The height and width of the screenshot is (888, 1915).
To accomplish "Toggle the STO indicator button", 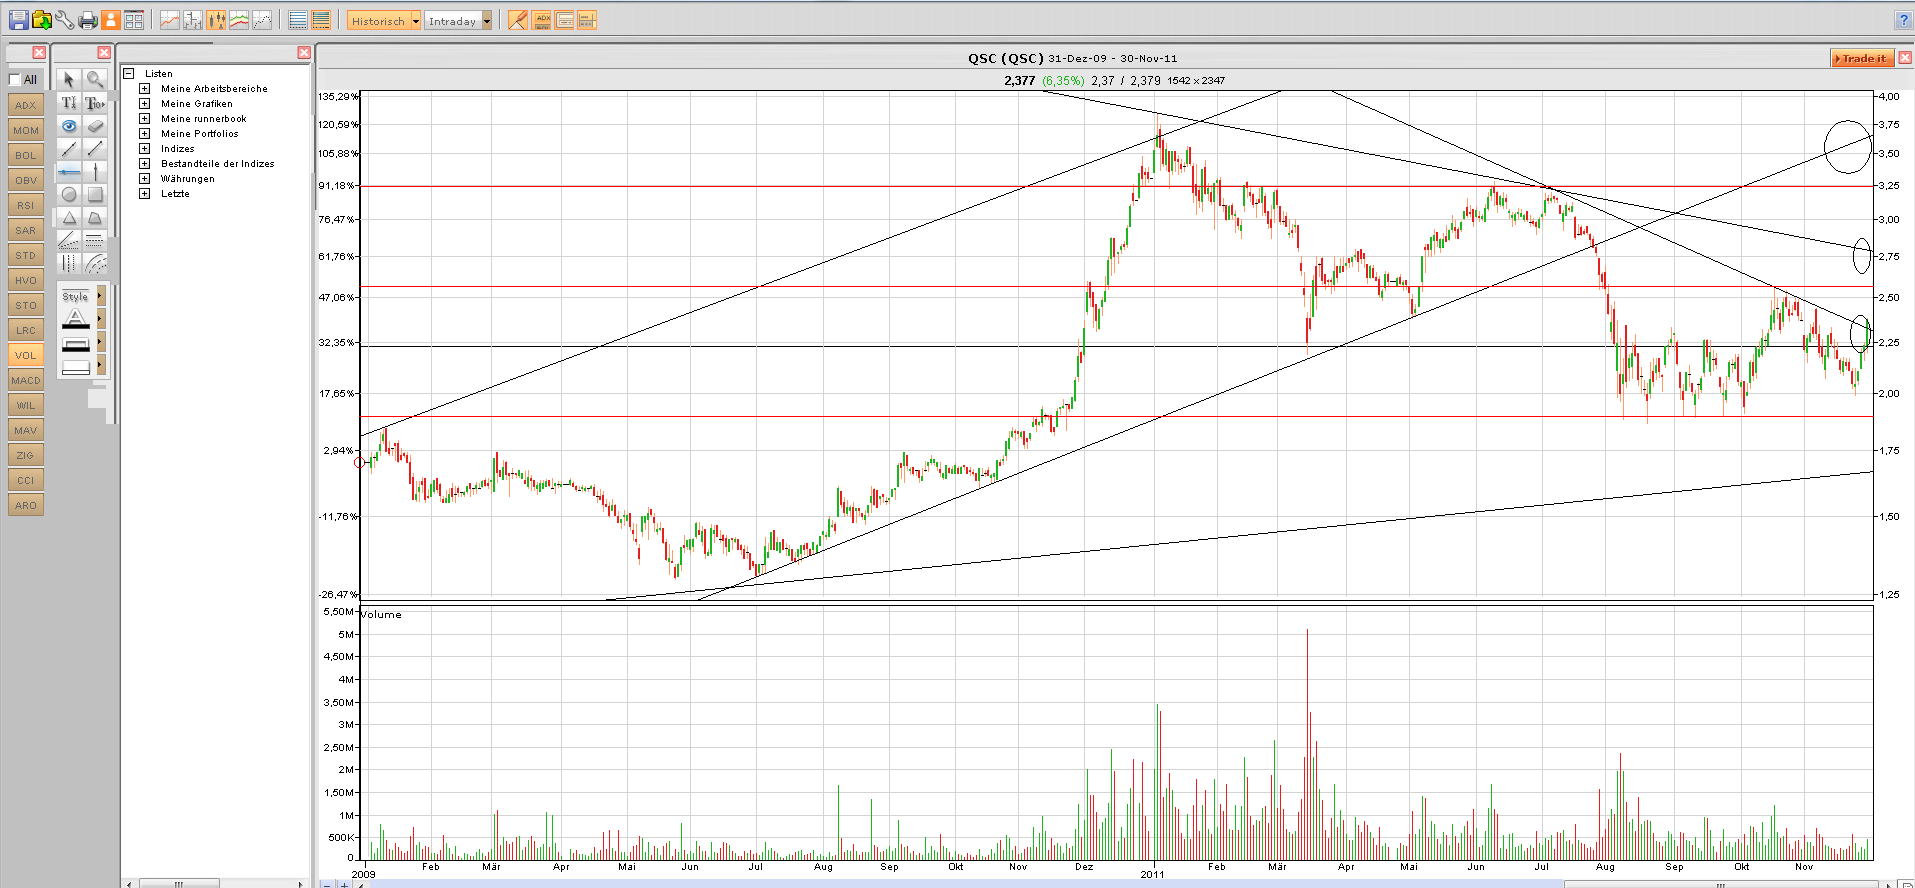I will [25, 305].
